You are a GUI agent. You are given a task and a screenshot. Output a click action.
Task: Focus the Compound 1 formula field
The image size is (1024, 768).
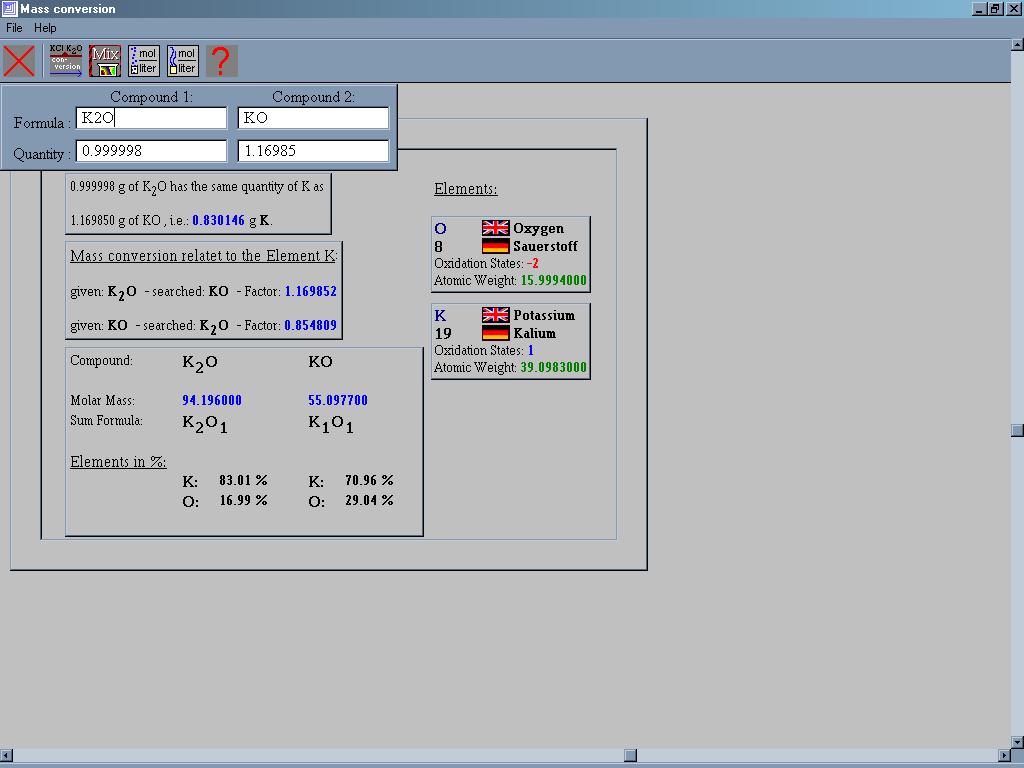[152, 118]
